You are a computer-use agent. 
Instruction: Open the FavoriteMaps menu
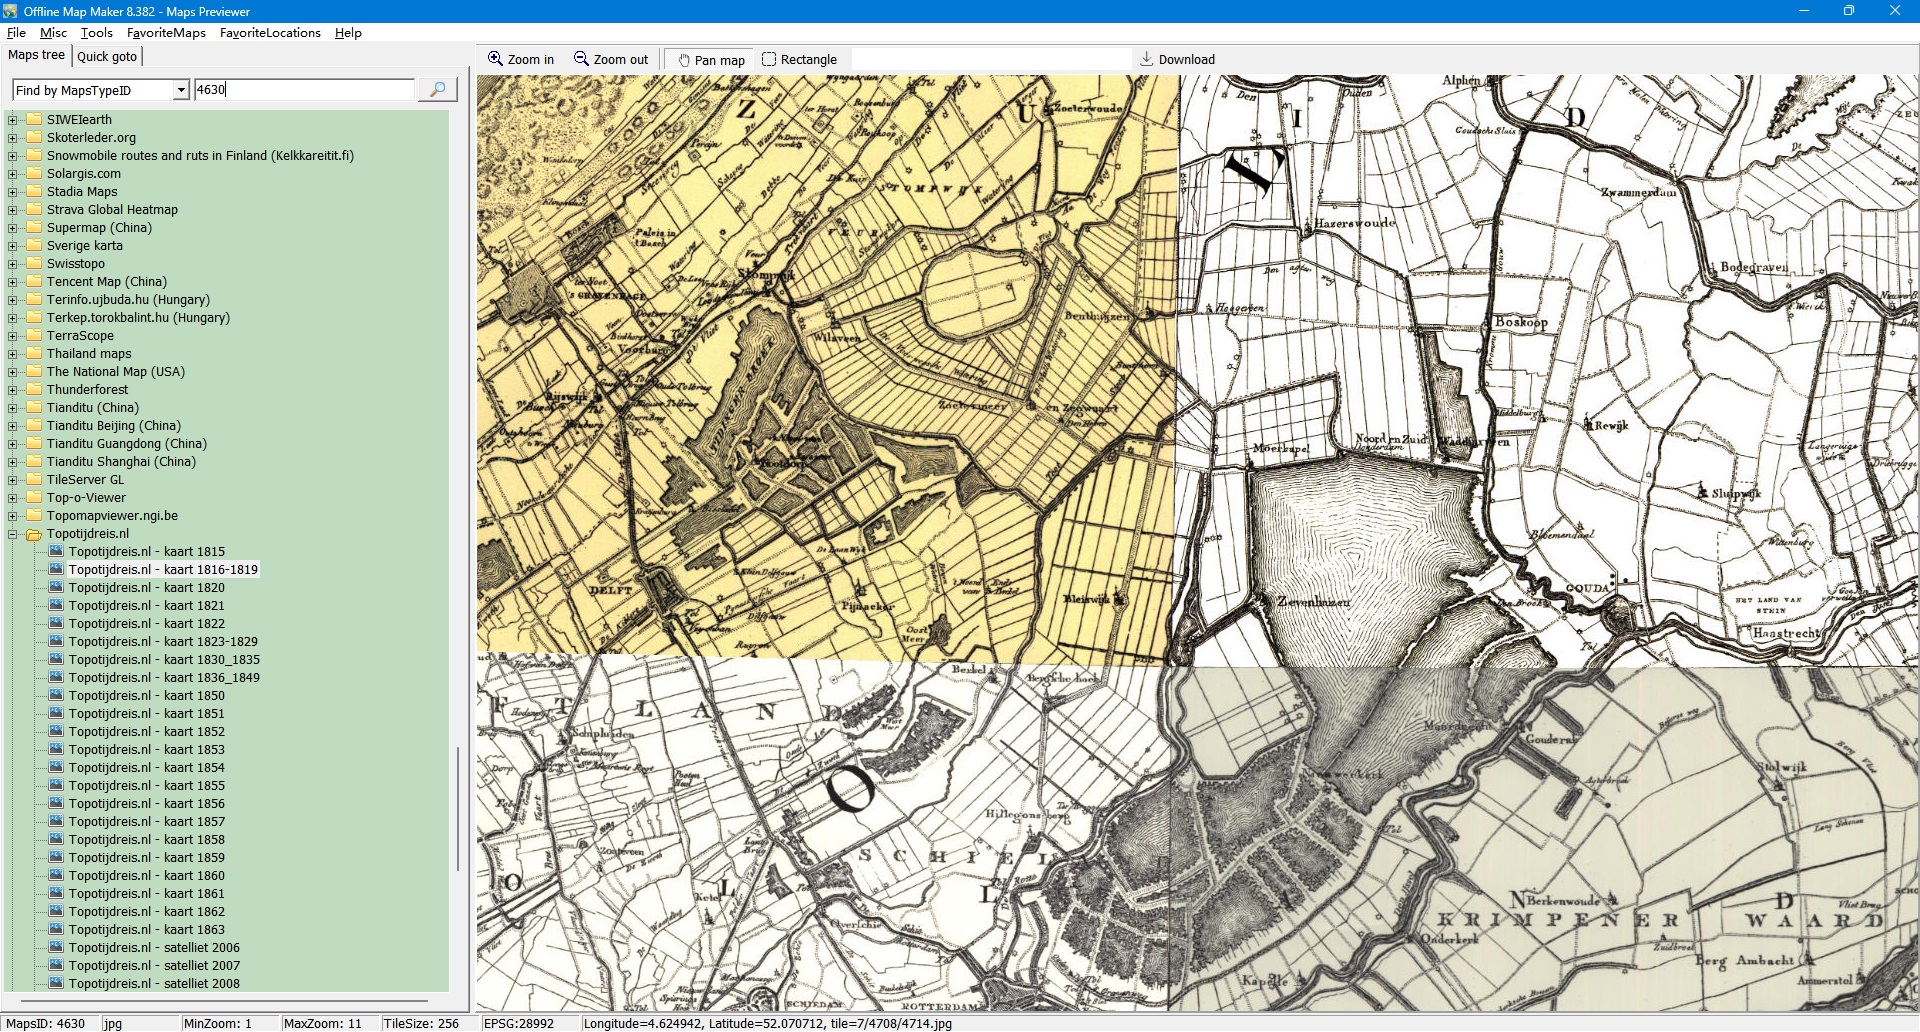166,33
